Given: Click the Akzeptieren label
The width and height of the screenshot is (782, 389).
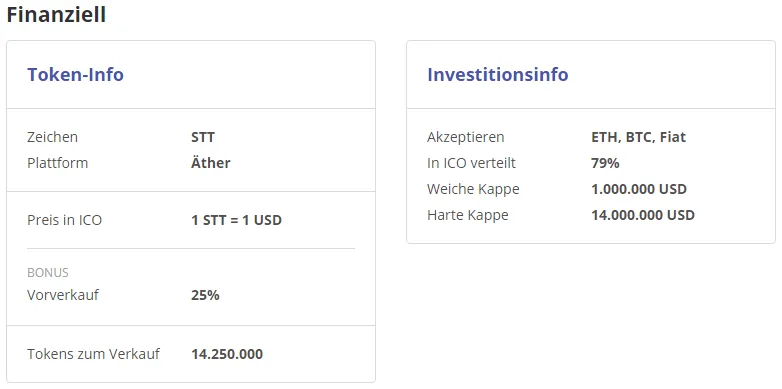Looking at the screenshot, I should pos(465,137).
